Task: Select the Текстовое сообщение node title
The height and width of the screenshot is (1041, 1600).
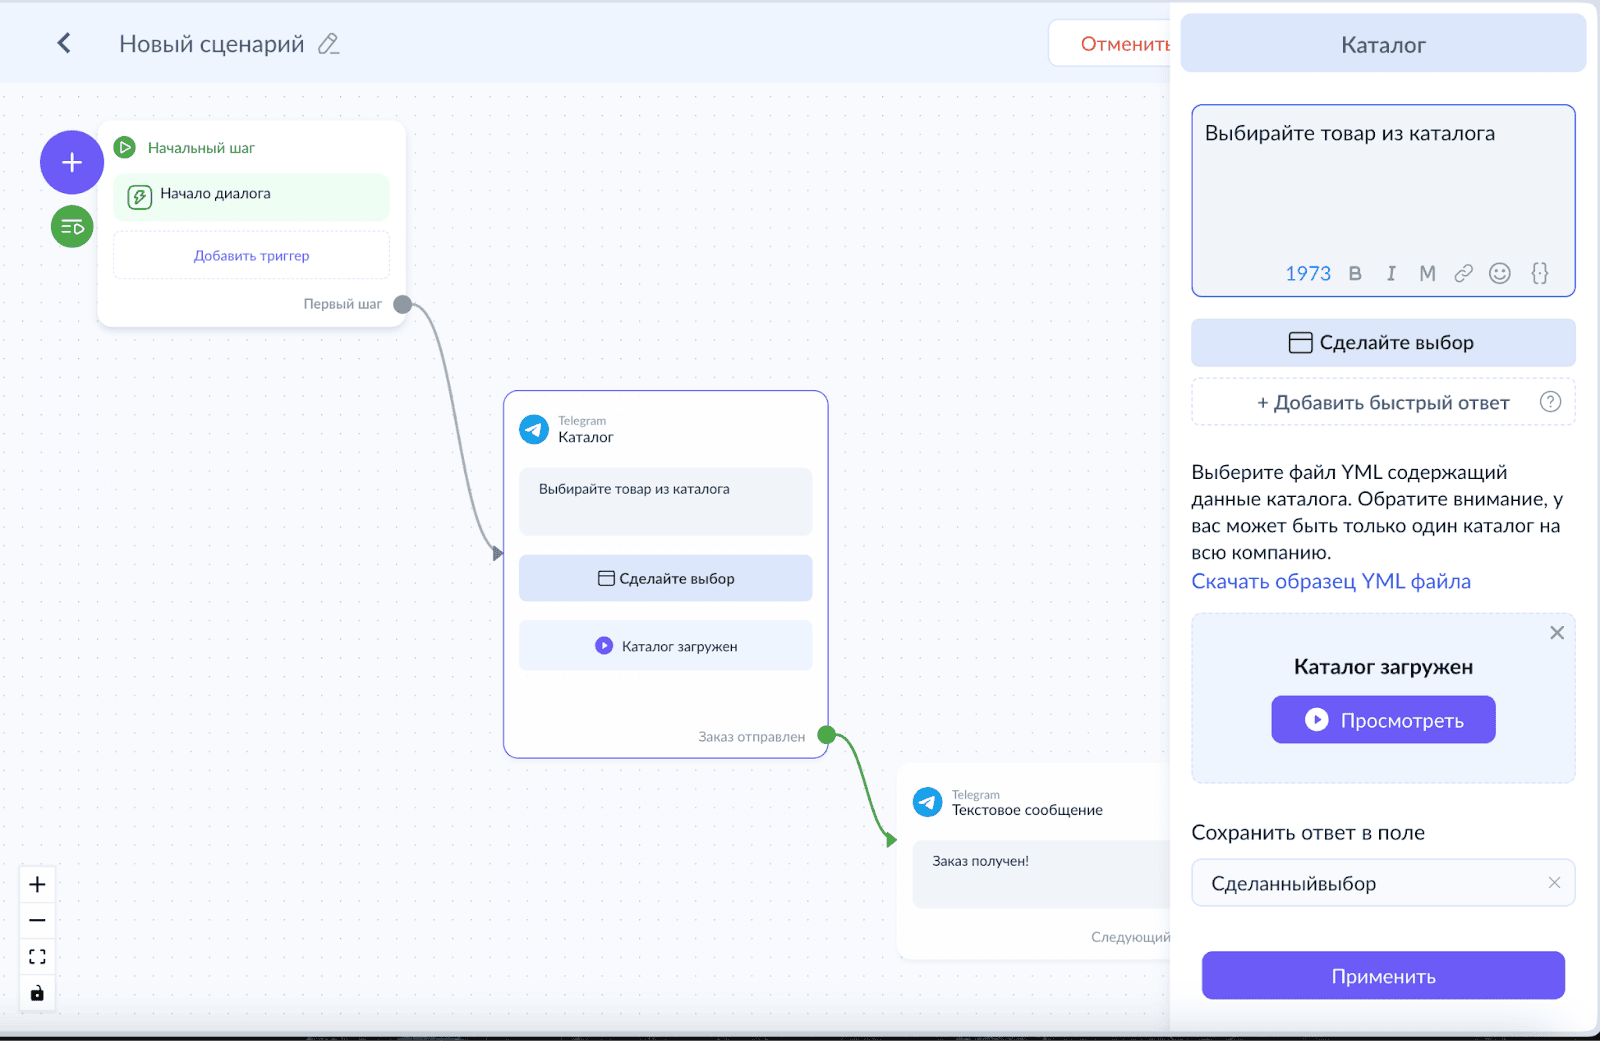Action: [x=1027, y=810]
